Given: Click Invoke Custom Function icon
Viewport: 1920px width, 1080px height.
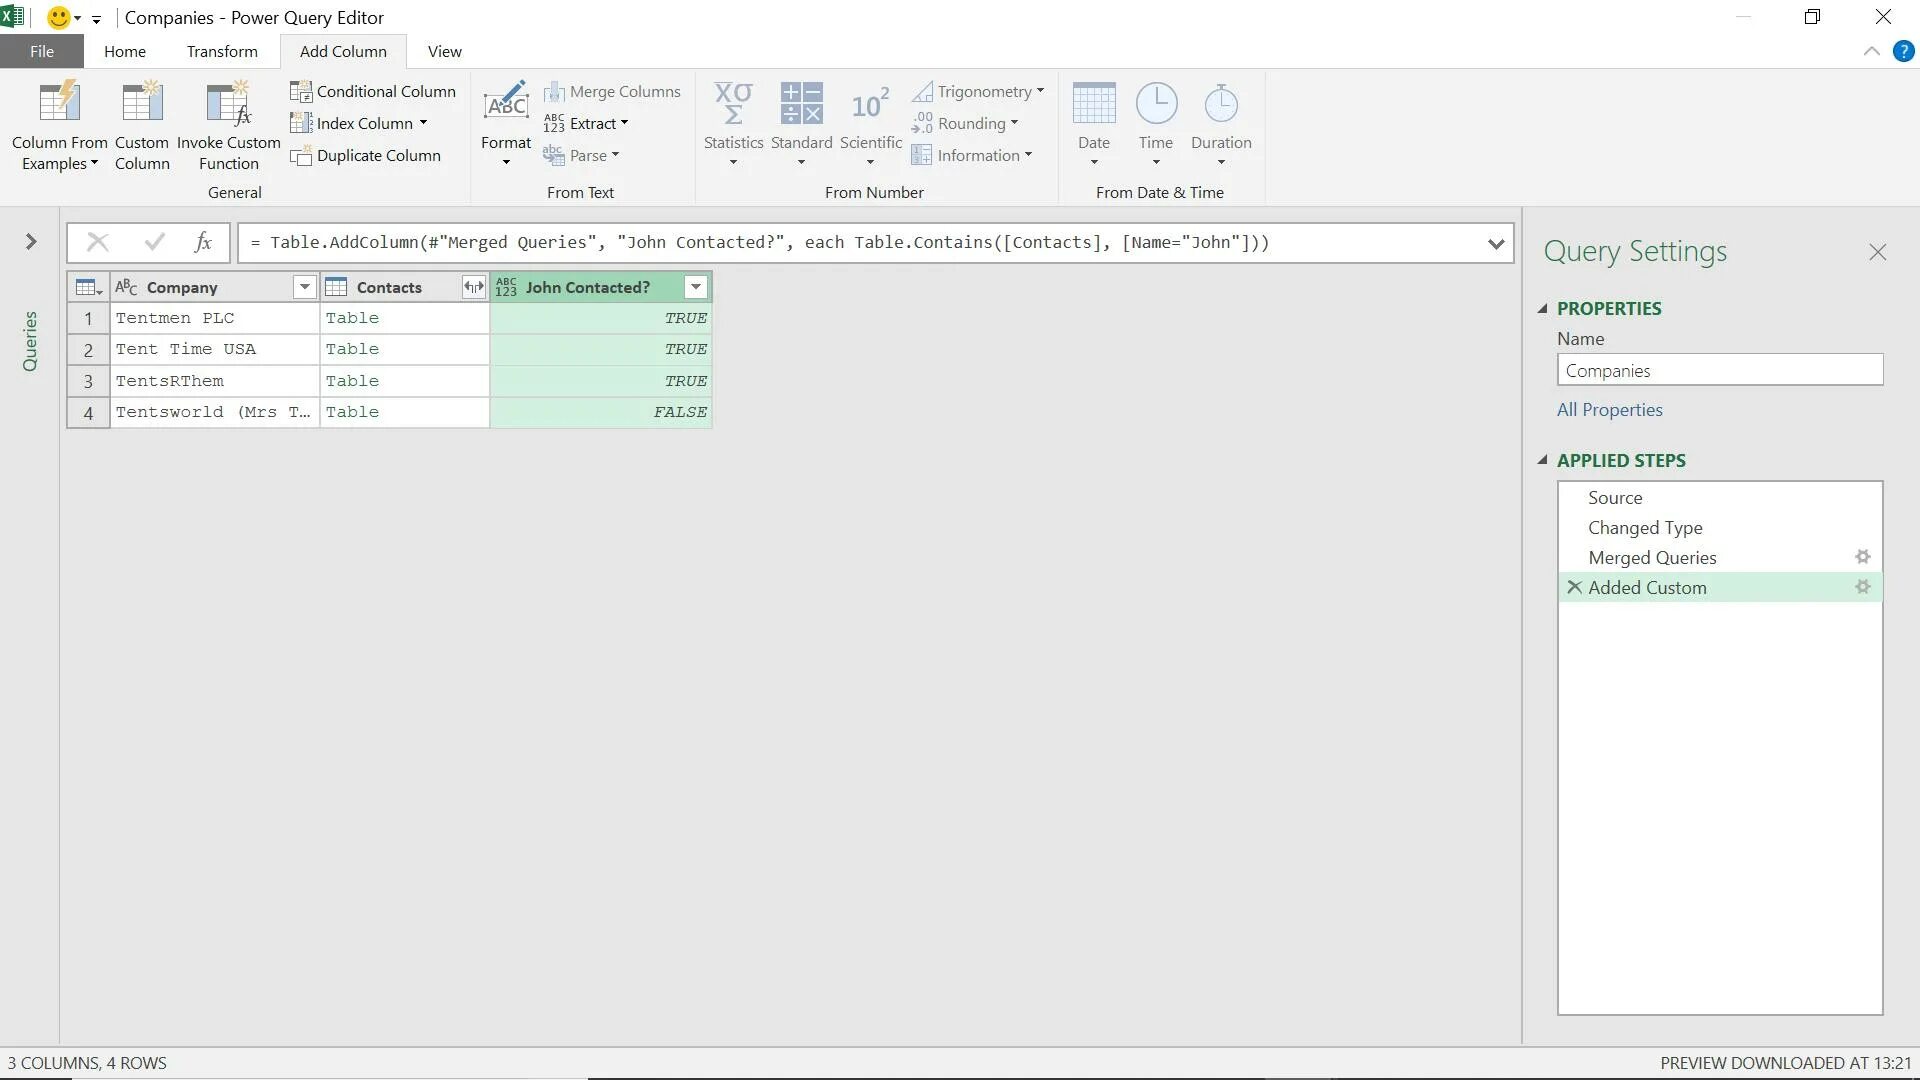Looking at the screenshot, I should point(228,104).
